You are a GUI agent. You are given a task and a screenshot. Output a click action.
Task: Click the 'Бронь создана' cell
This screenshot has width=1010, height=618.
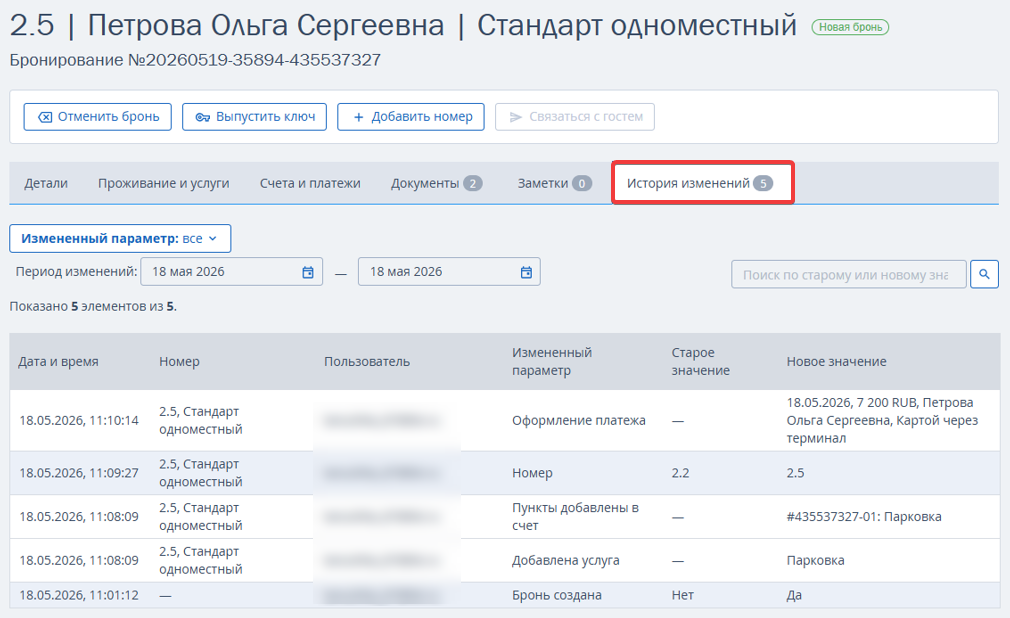[x=557, y=595]
